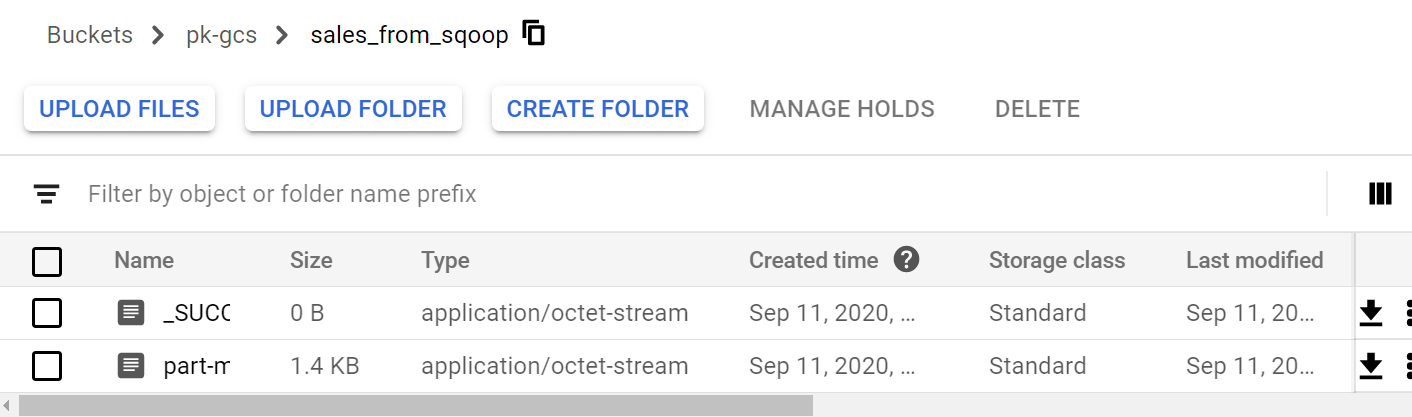Download the _SUCC file
Viewport: 1412px width, 417px height.
(x=1371, y=313)
